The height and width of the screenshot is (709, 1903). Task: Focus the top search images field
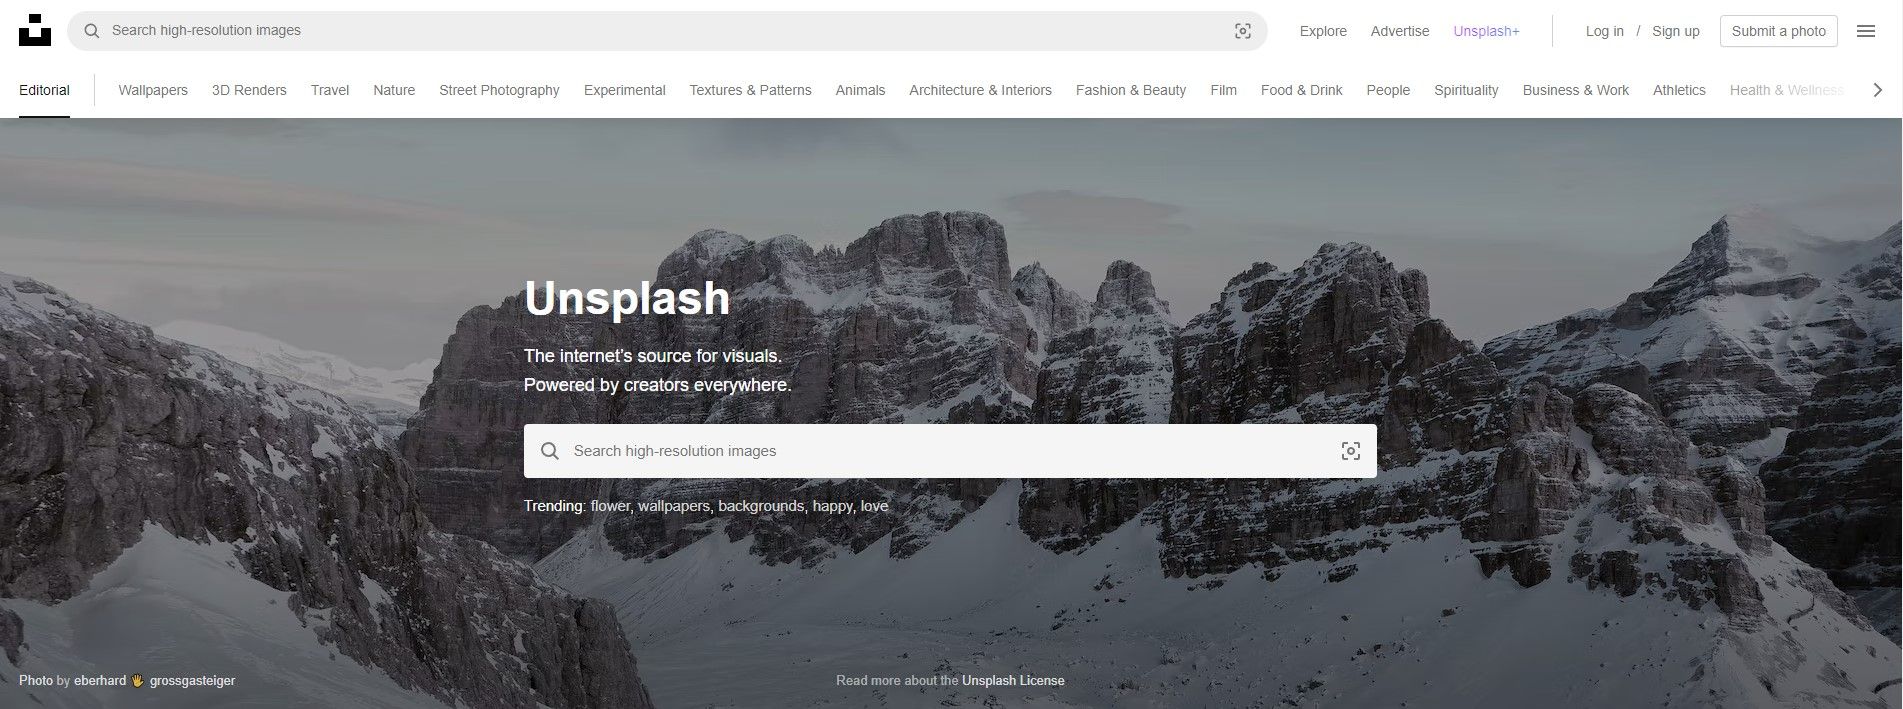point(667,31)
